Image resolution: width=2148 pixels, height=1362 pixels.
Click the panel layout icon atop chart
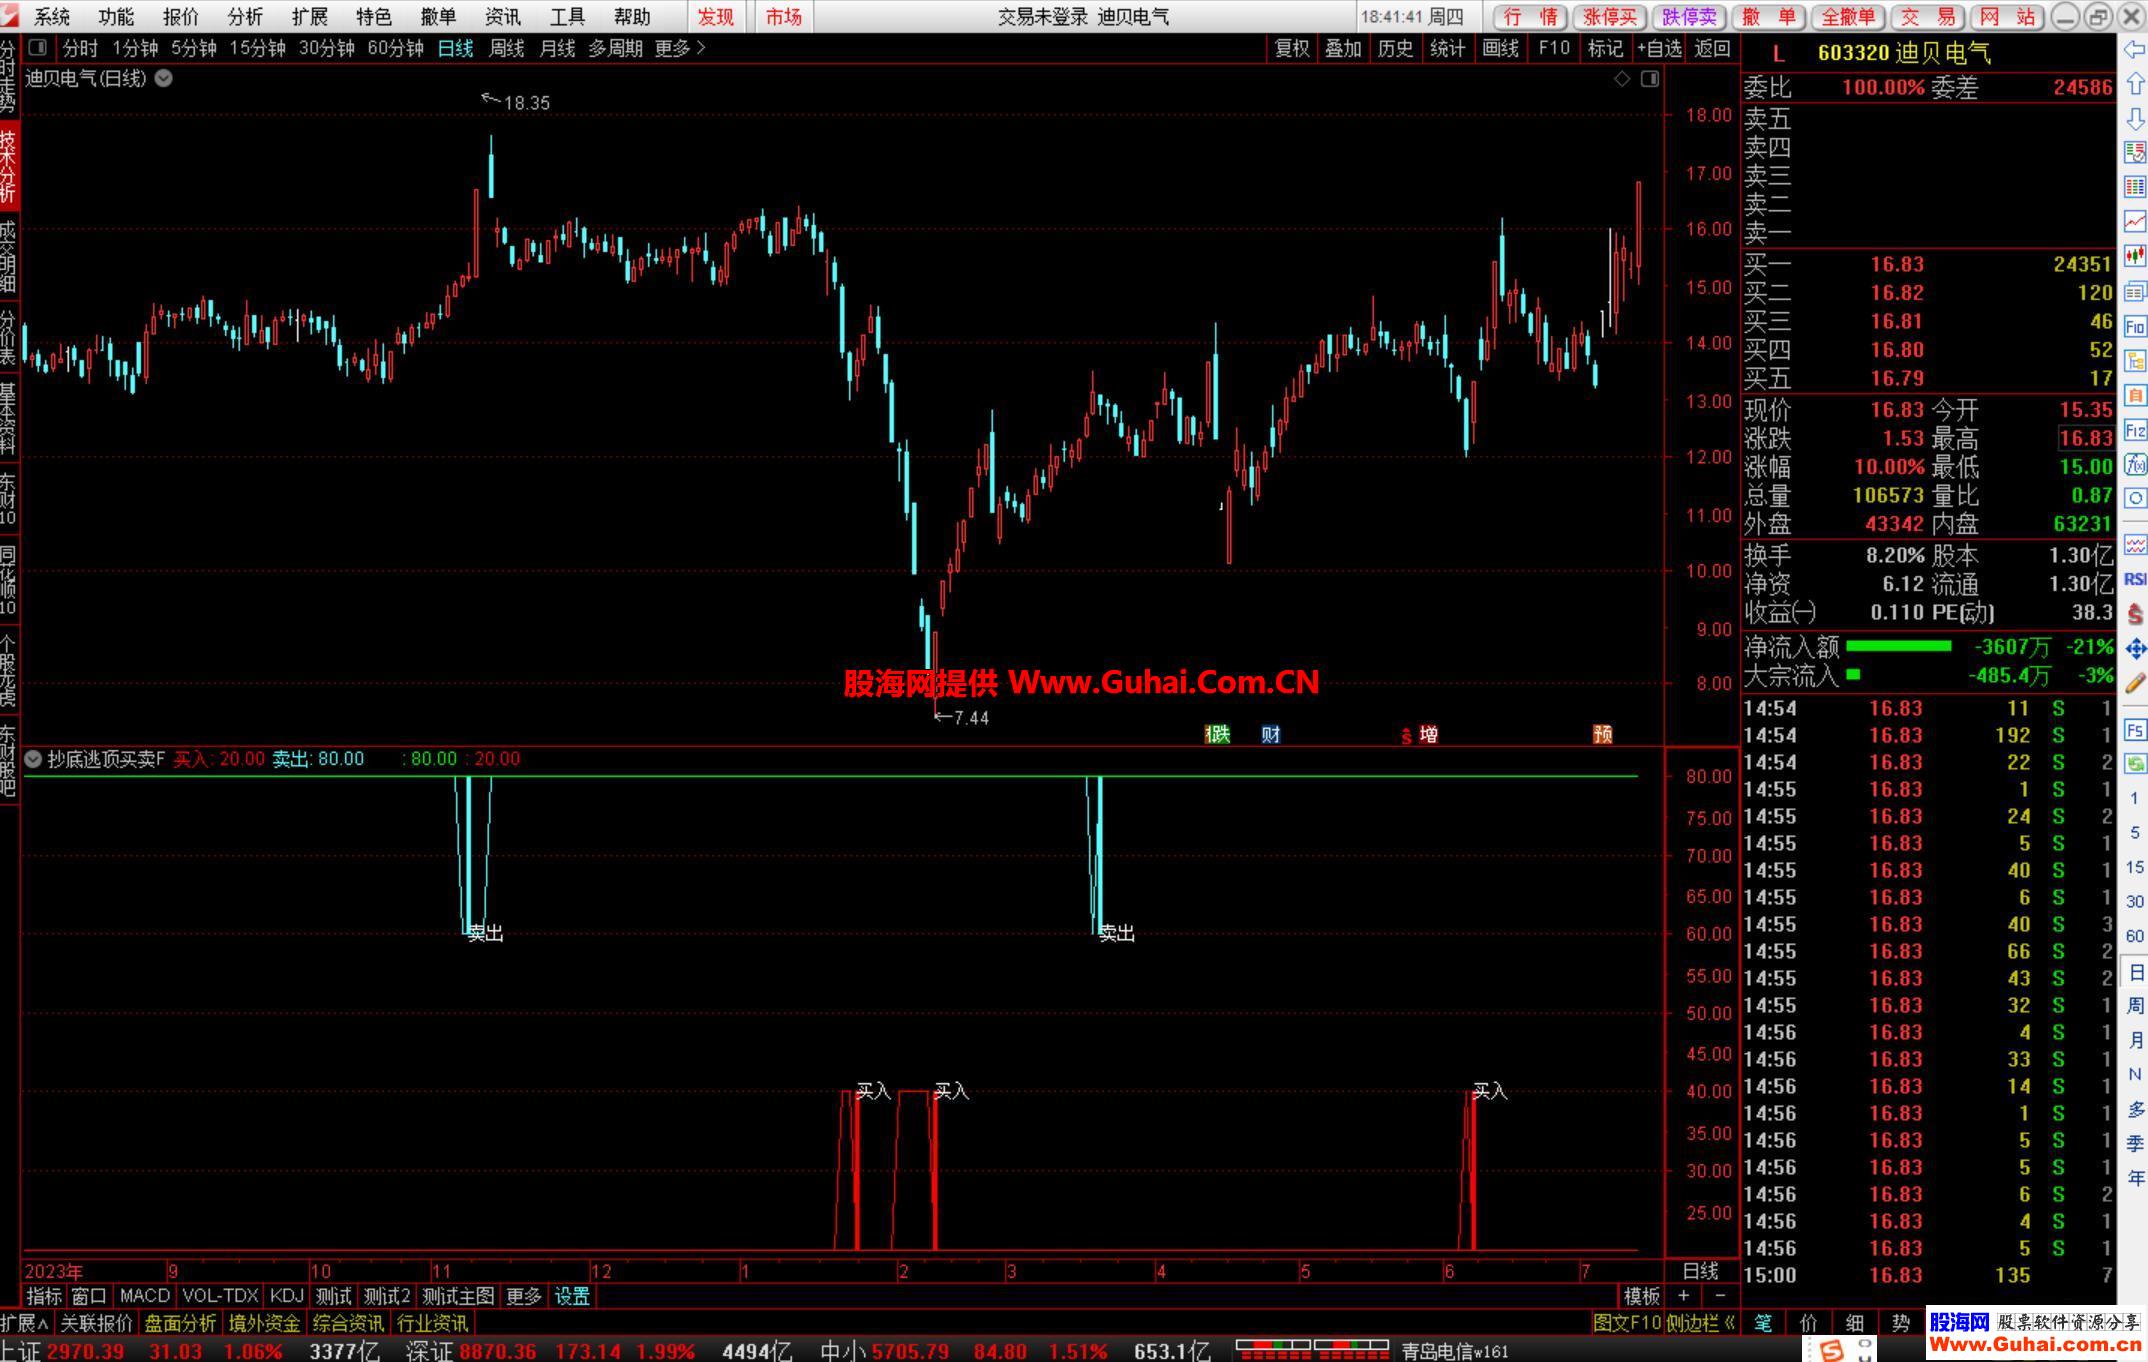pyautogui.click(x=1650, y=79)
